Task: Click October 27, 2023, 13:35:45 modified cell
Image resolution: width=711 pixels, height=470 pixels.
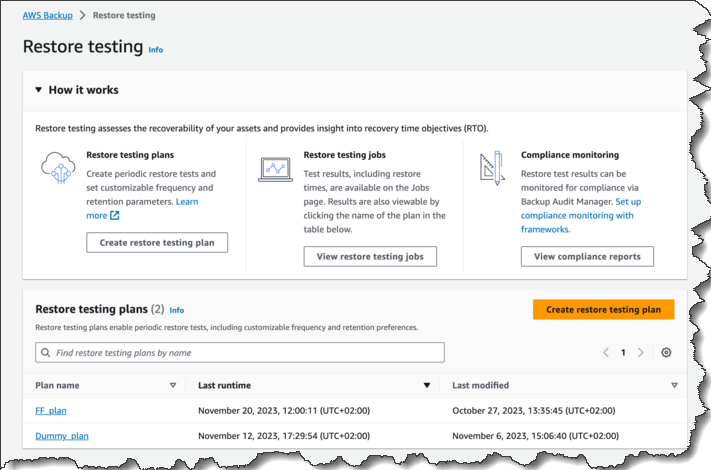Action: tap(534, 411)
